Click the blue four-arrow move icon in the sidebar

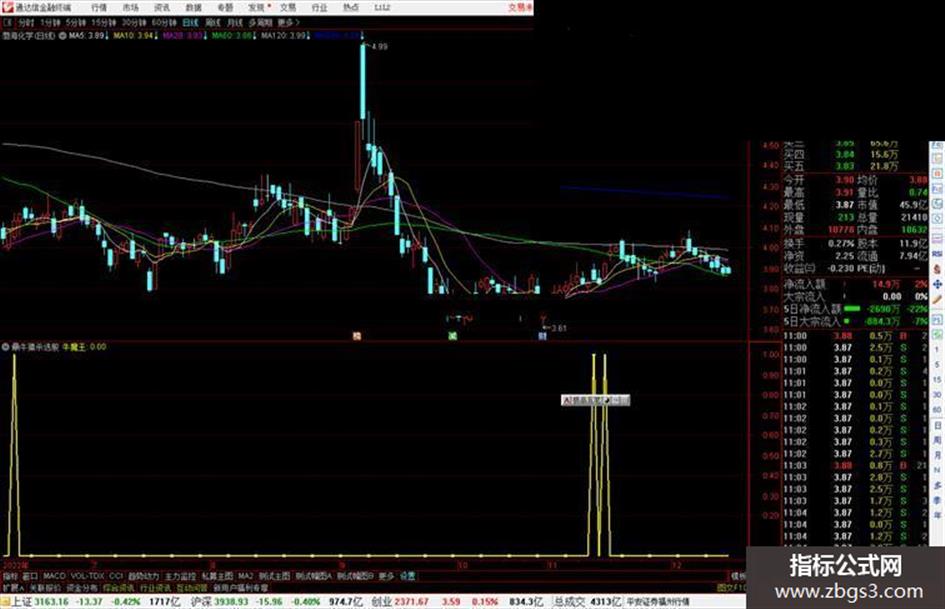937,284
